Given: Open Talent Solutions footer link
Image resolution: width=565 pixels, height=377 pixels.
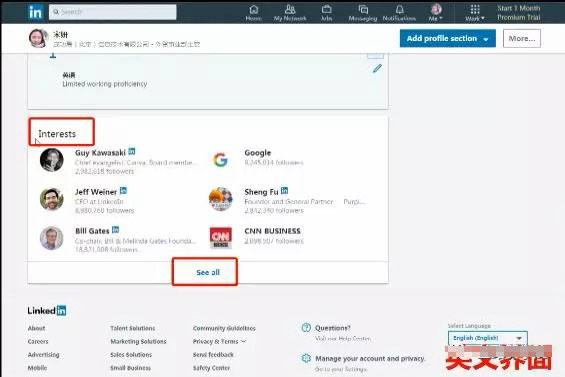Looking at the screenshot, I should (133, 328).
